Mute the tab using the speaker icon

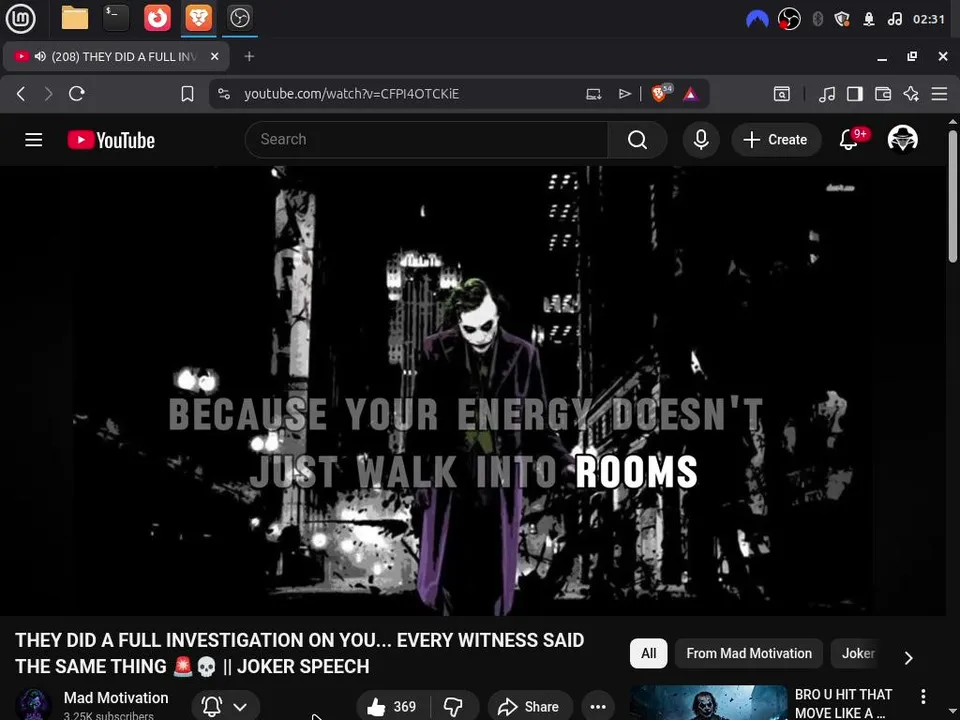click(x=40, y=56)
